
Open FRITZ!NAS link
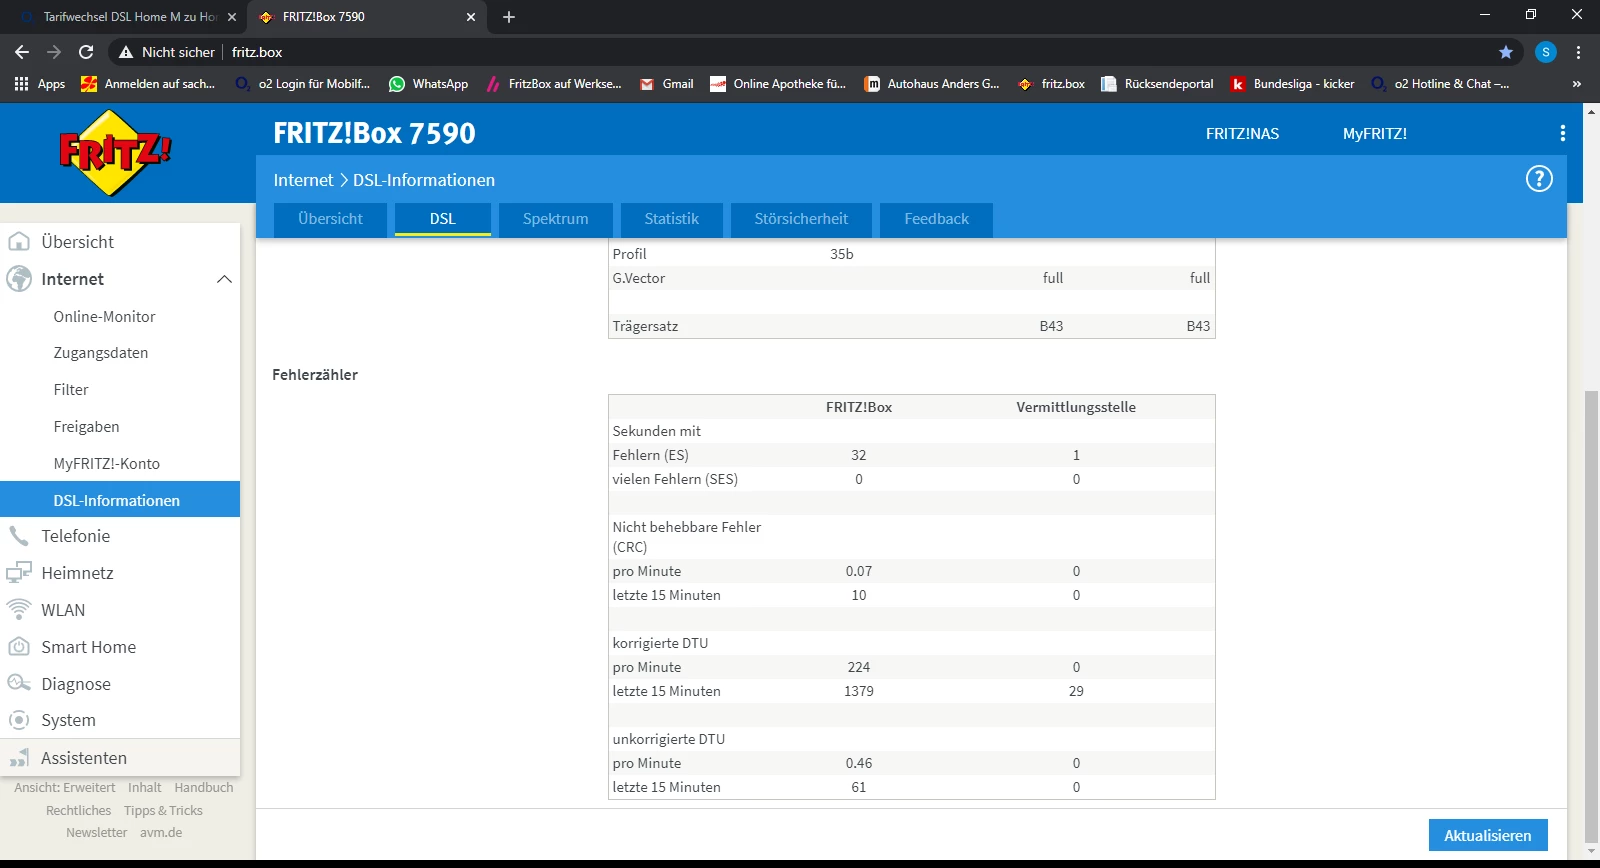point(1242,133)
